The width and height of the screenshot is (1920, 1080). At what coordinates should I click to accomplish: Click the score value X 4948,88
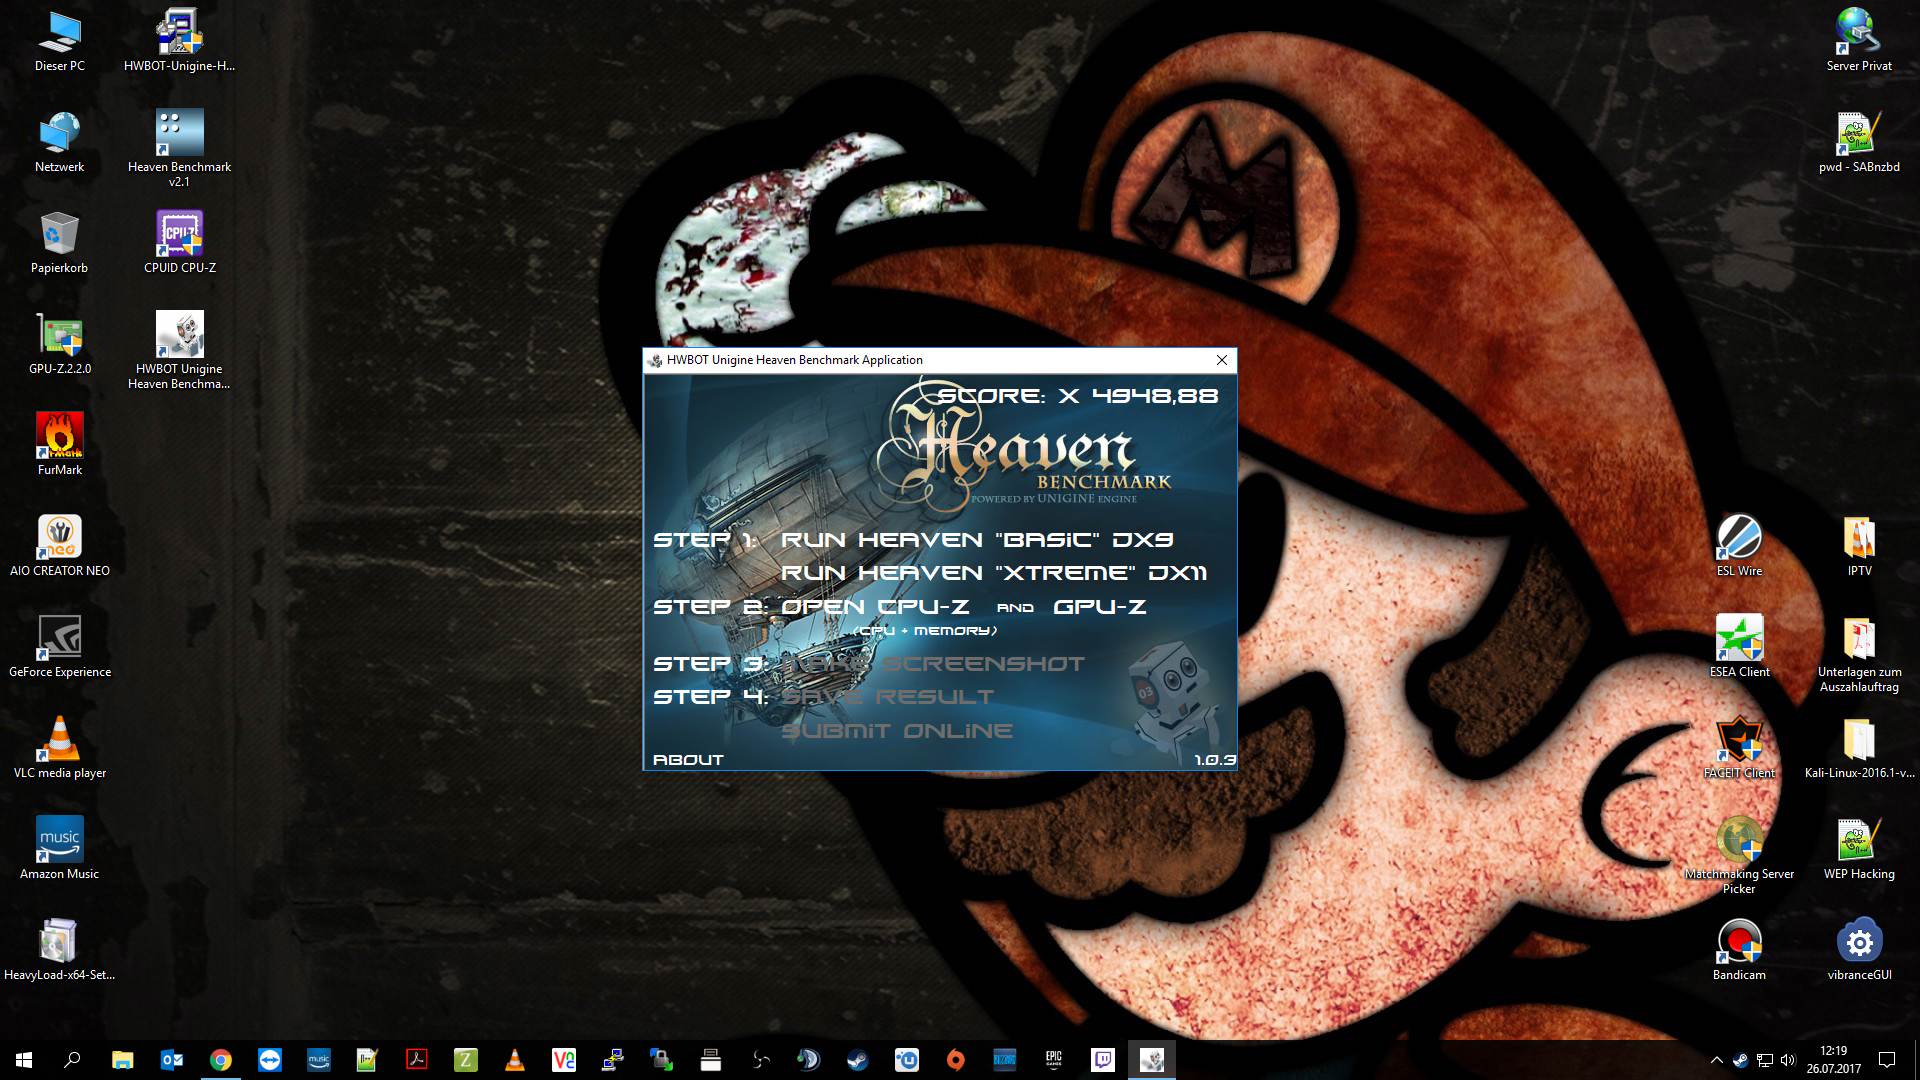pos(1138,396)
